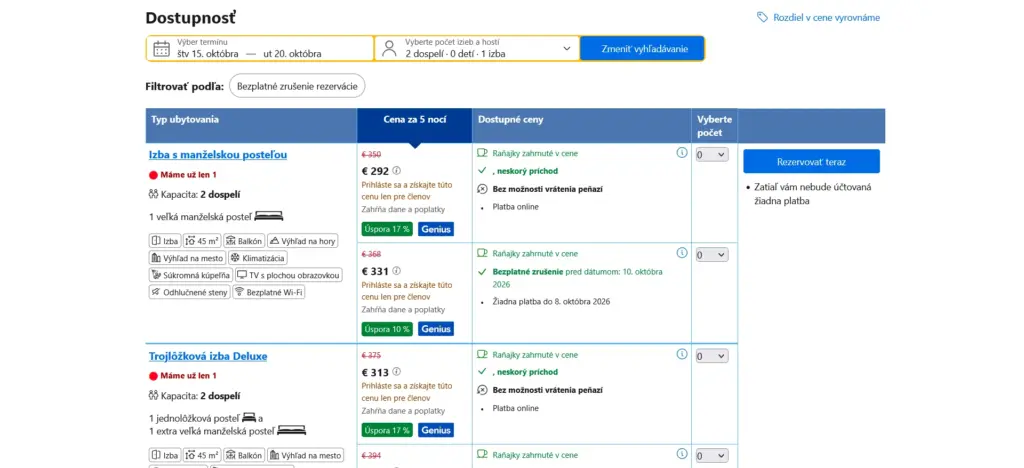The width and height of the screenshot is (1024, 468).
Task: Click the green checkmark beside Bezplatné zrušenie
Action: click(x=483, y=271)
